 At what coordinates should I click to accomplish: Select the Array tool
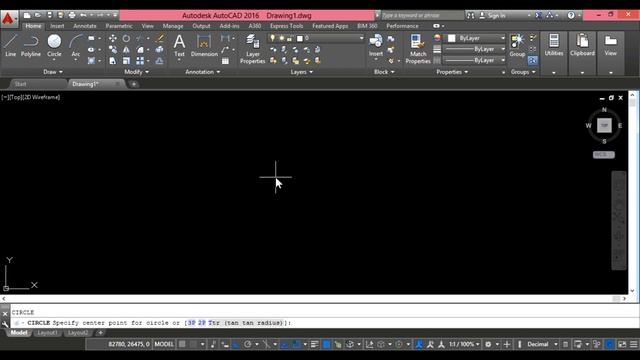(x=140, y=61)
